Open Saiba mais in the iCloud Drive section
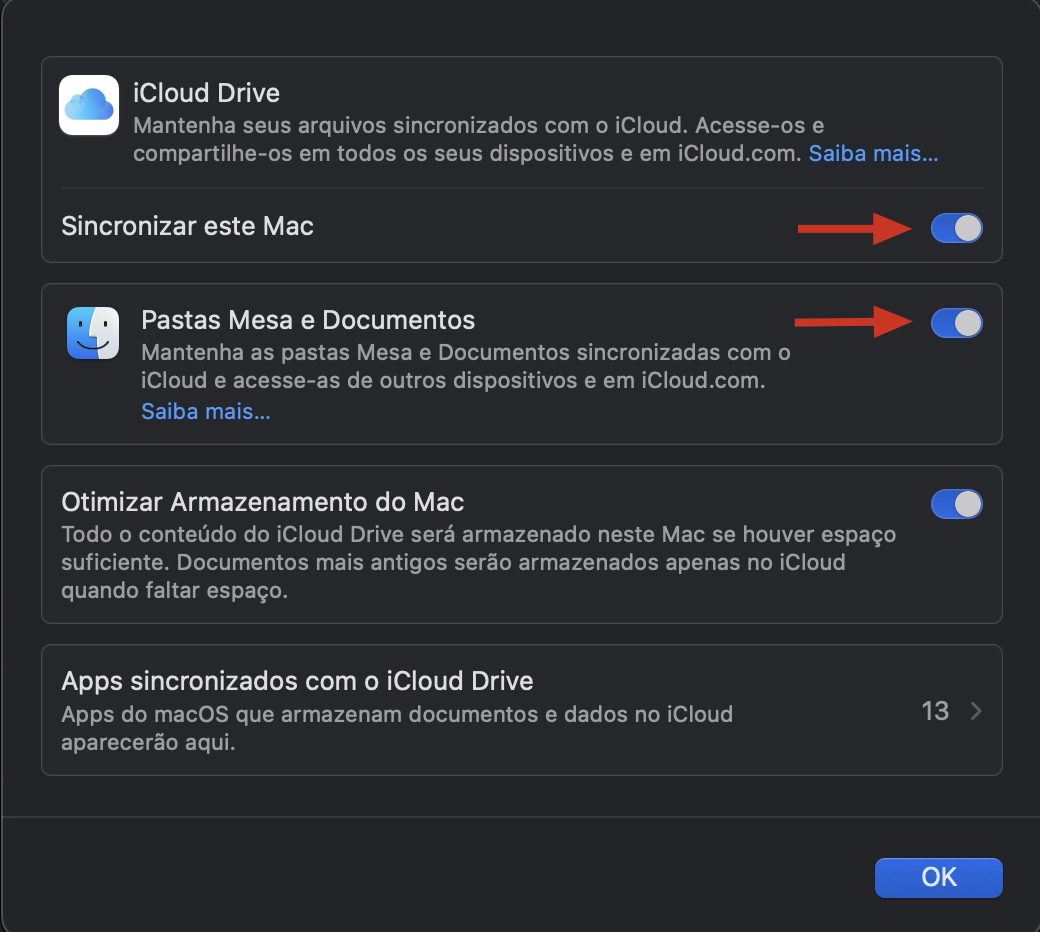The image size is (1040, 932). click(x=873, y=152)
